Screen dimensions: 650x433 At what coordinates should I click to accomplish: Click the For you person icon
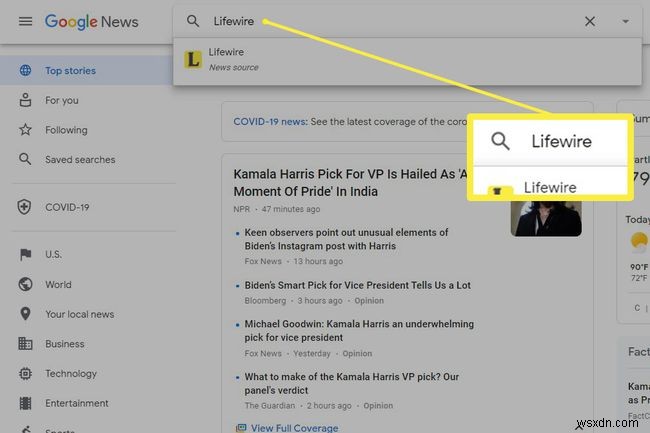[x=25, y=100]
